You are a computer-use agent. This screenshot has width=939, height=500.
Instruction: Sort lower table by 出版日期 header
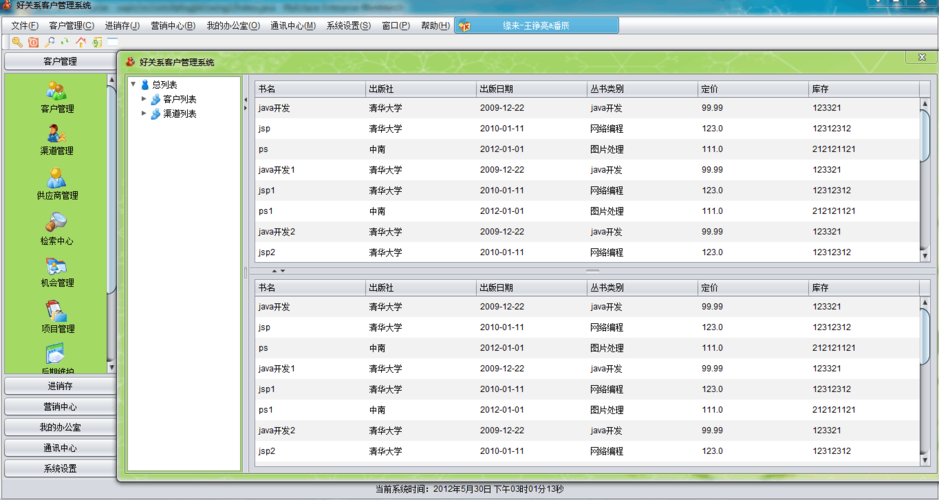point(531,287)
